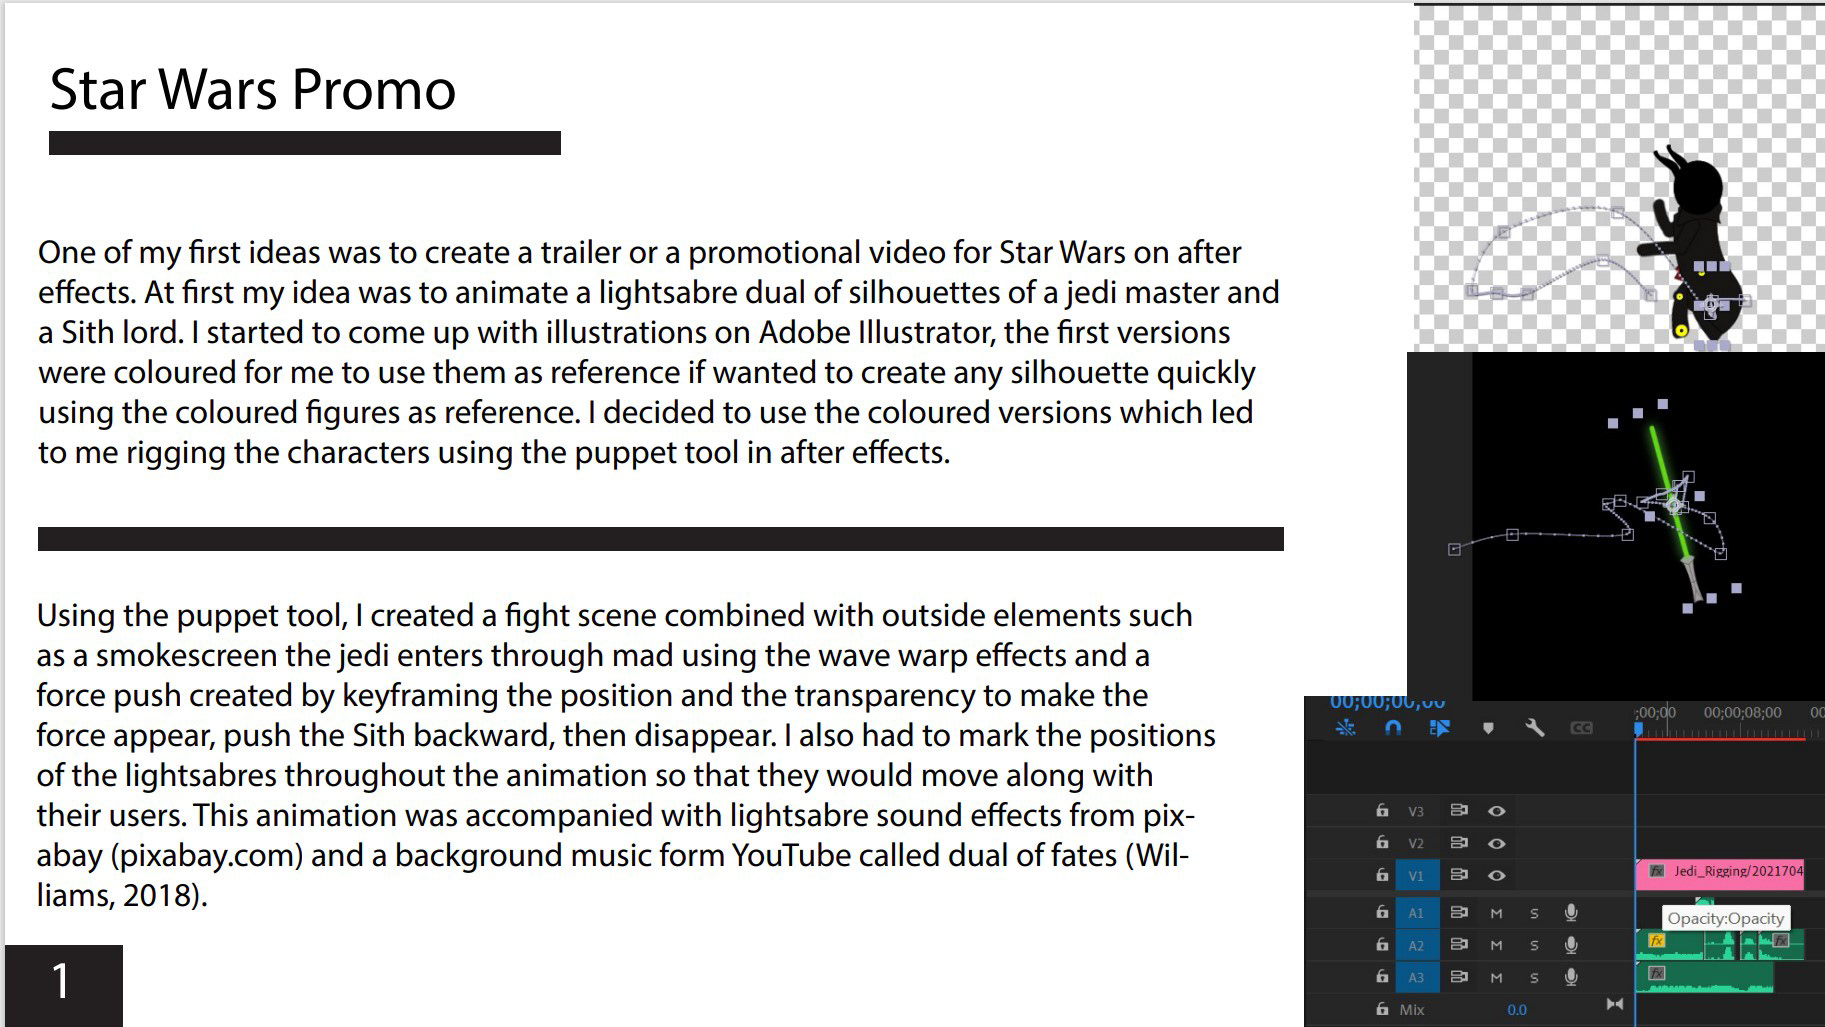Mute audio track A3
The width and height of the screenshot is (1825, 1027).
(x=1497, y=977)
